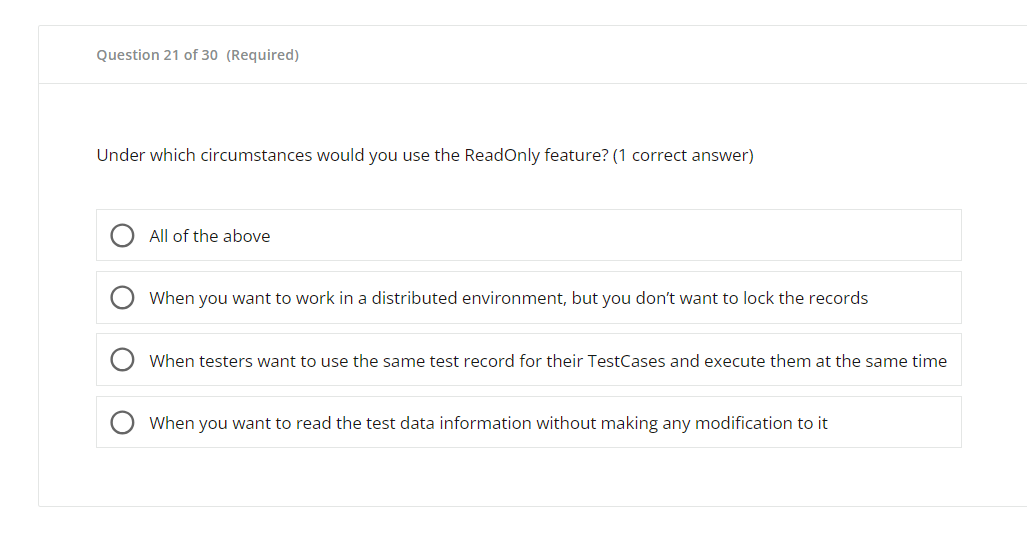Click the "(1 correct answer)" hint
Viewport: 1027px width, 540px height.
click(x=683, y=155)
